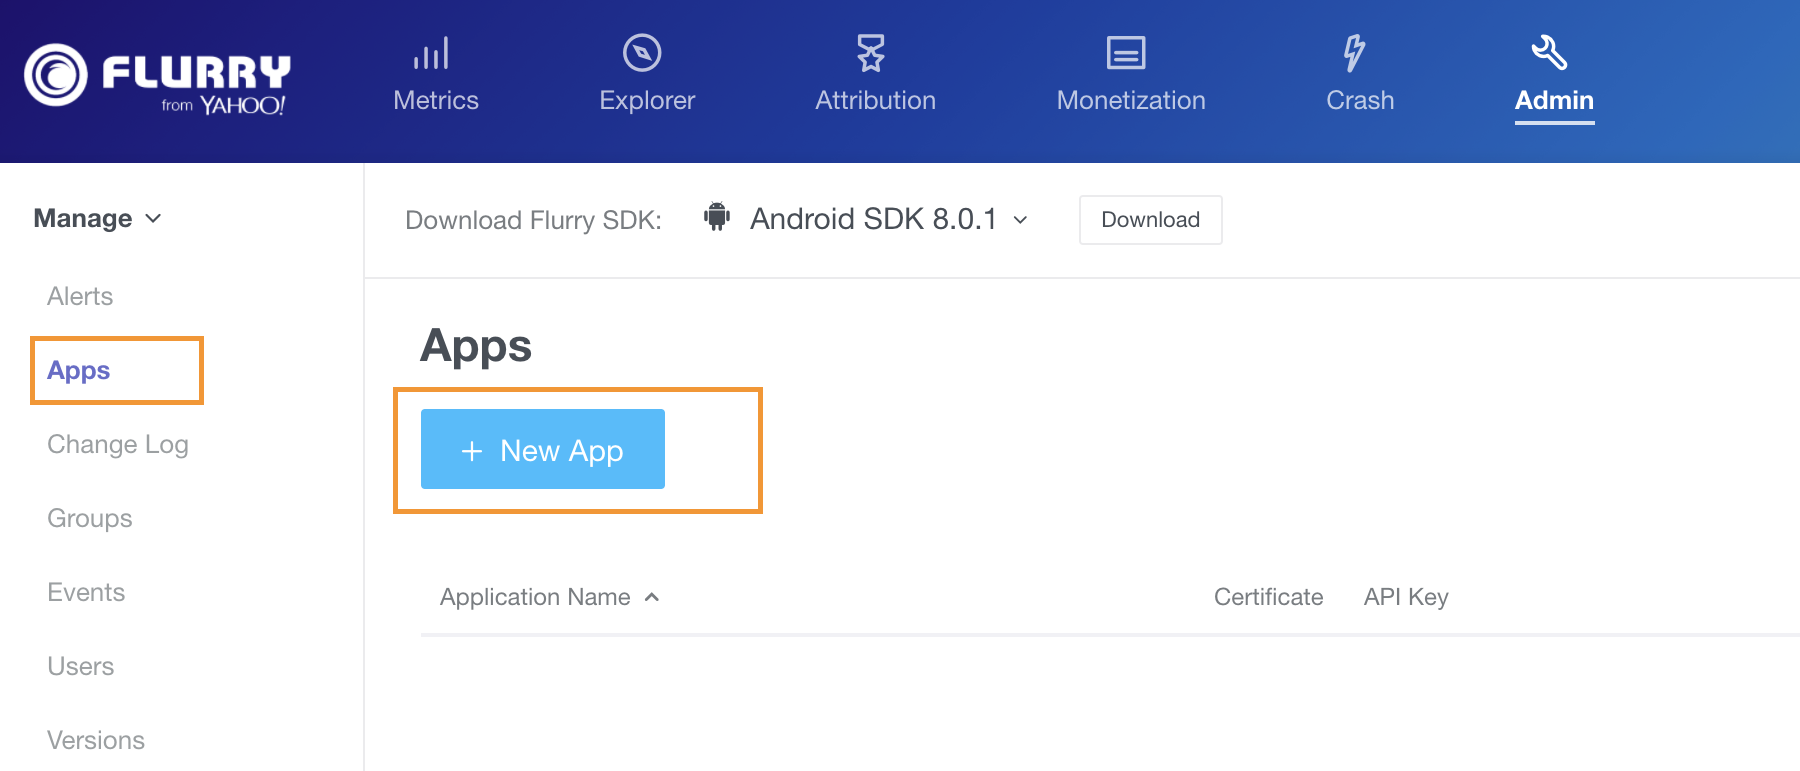Image resolution: width=1800 pixels, height=771 pixels.
Task: Create a New App
Action: 543,449
